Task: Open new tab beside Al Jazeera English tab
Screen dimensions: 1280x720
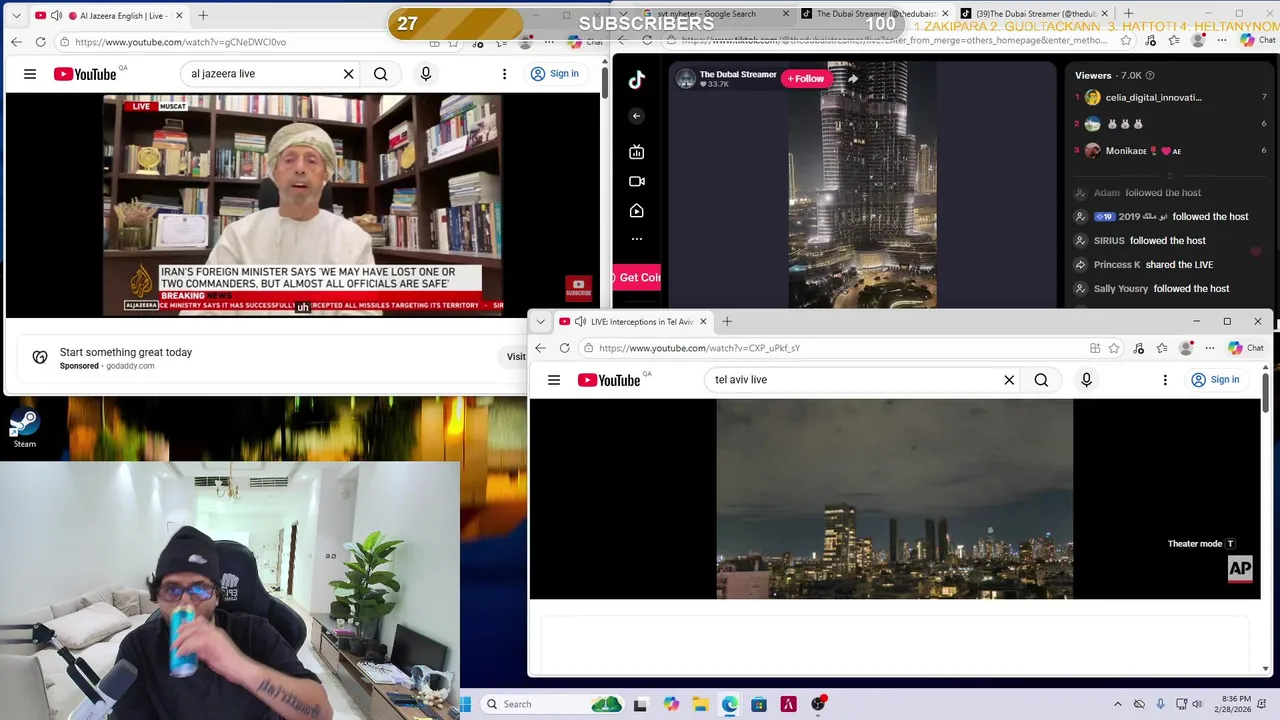Action: [203, 16]
